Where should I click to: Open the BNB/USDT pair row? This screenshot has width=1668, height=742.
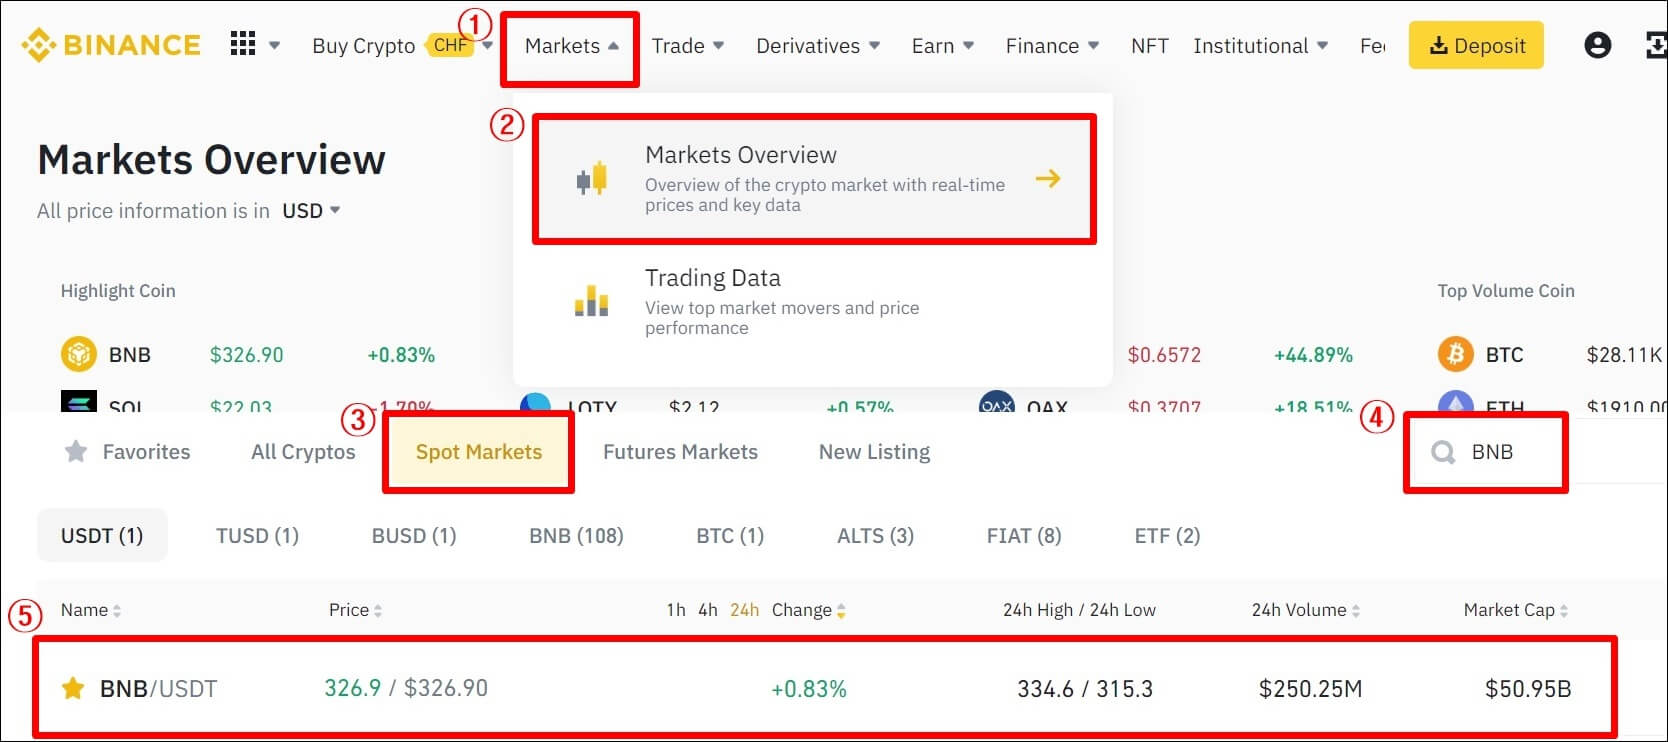pos(826,688)
